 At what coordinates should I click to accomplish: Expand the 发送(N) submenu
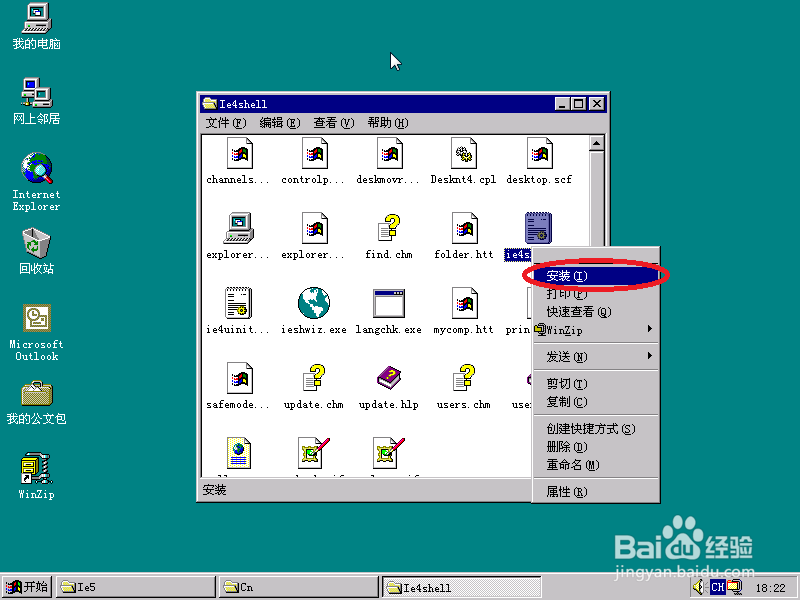(595, 356)
